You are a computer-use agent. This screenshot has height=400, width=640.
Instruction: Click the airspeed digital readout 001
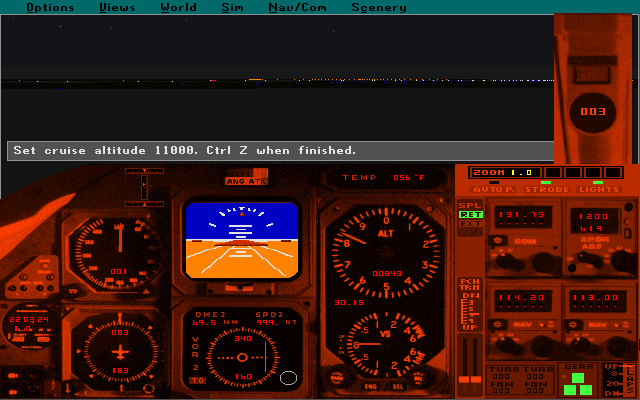(118, 272)
